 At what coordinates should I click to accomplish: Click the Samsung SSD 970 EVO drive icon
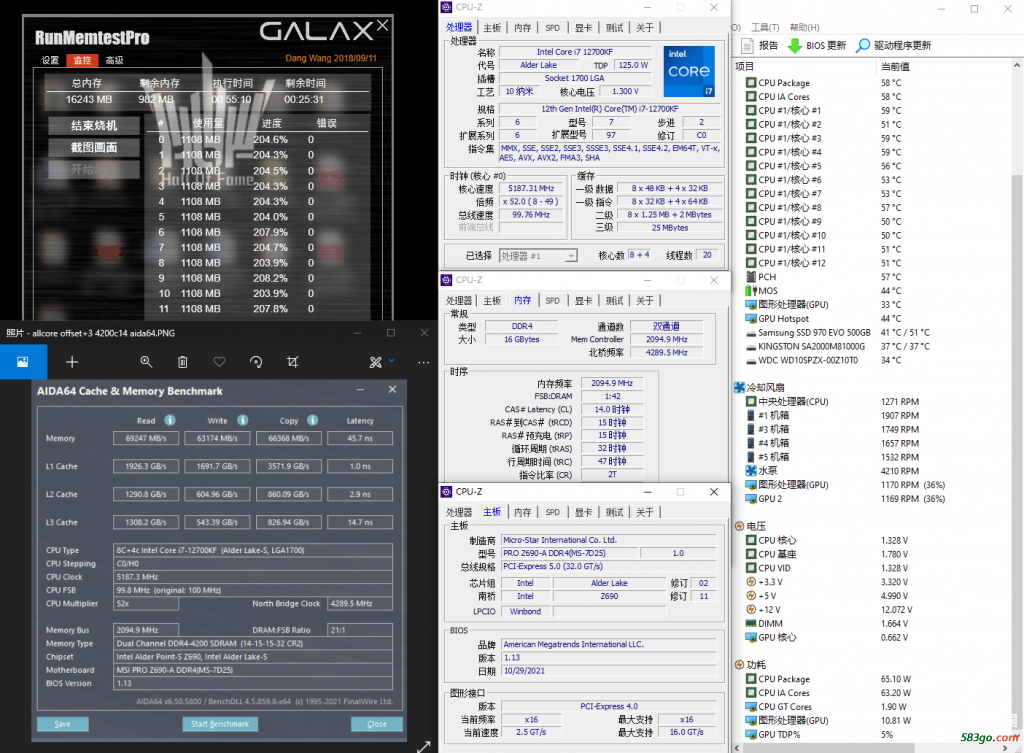(751, 332)
